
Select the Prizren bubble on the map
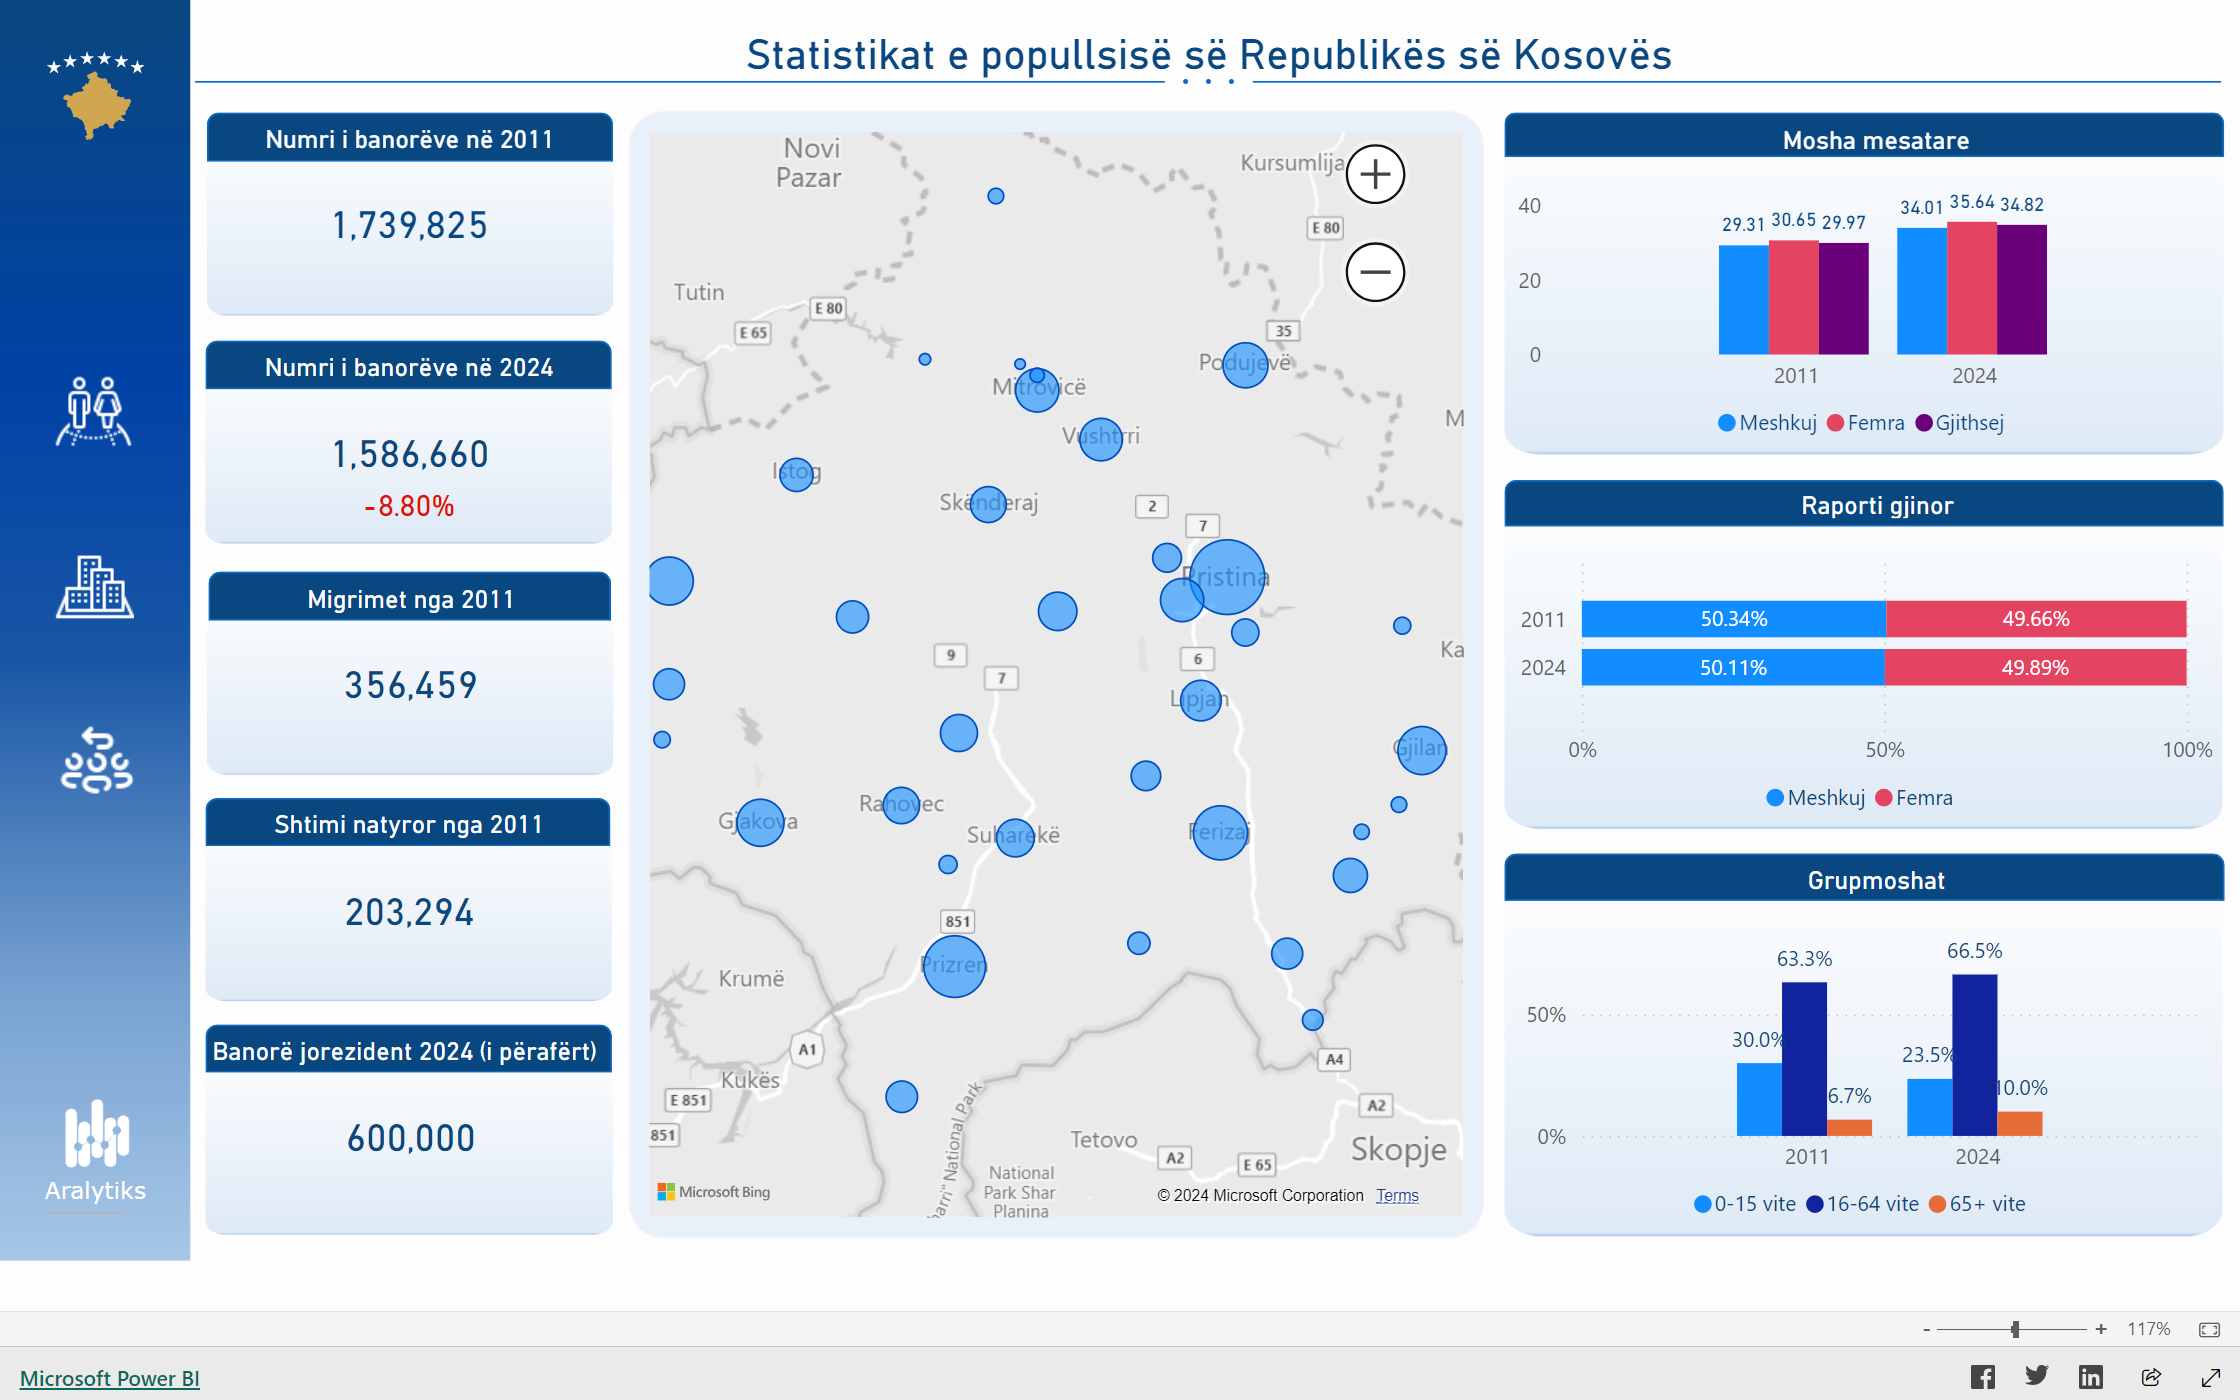(x=954, y=966)
